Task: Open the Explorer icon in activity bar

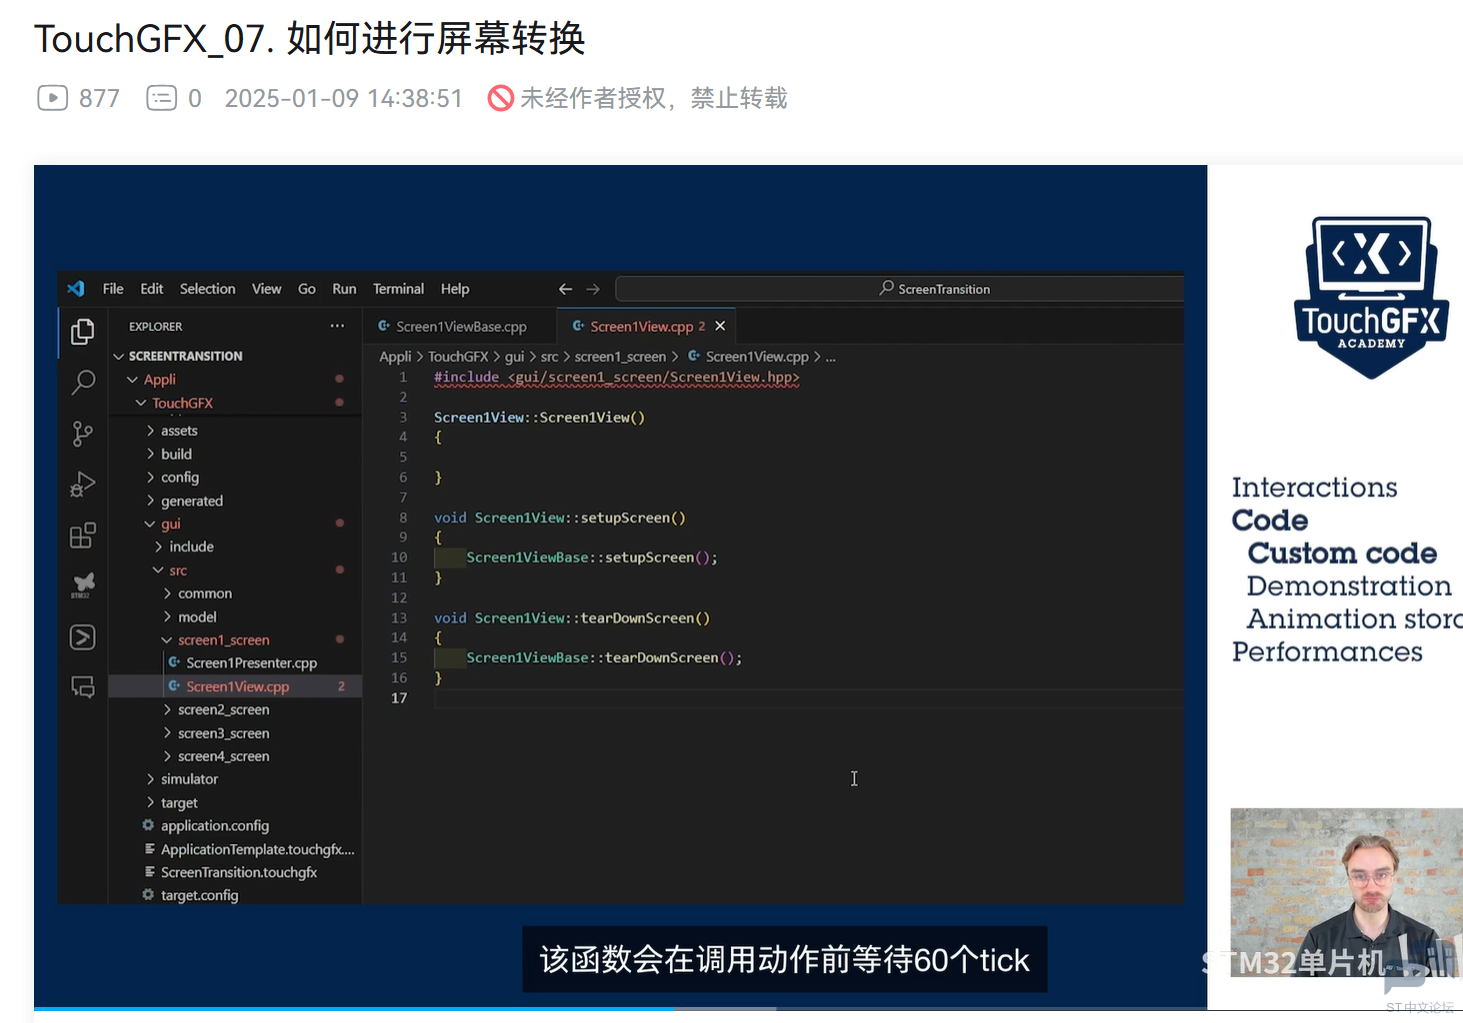Action: (83, 332)
